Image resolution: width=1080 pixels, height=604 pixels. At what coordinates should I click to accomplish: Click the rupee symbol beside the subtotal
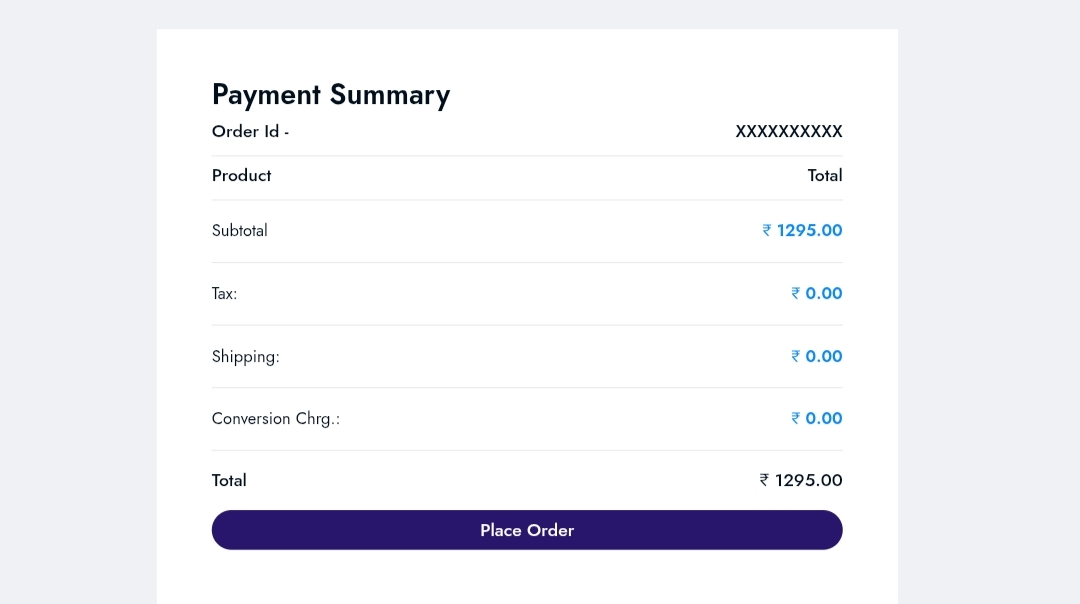767,230
